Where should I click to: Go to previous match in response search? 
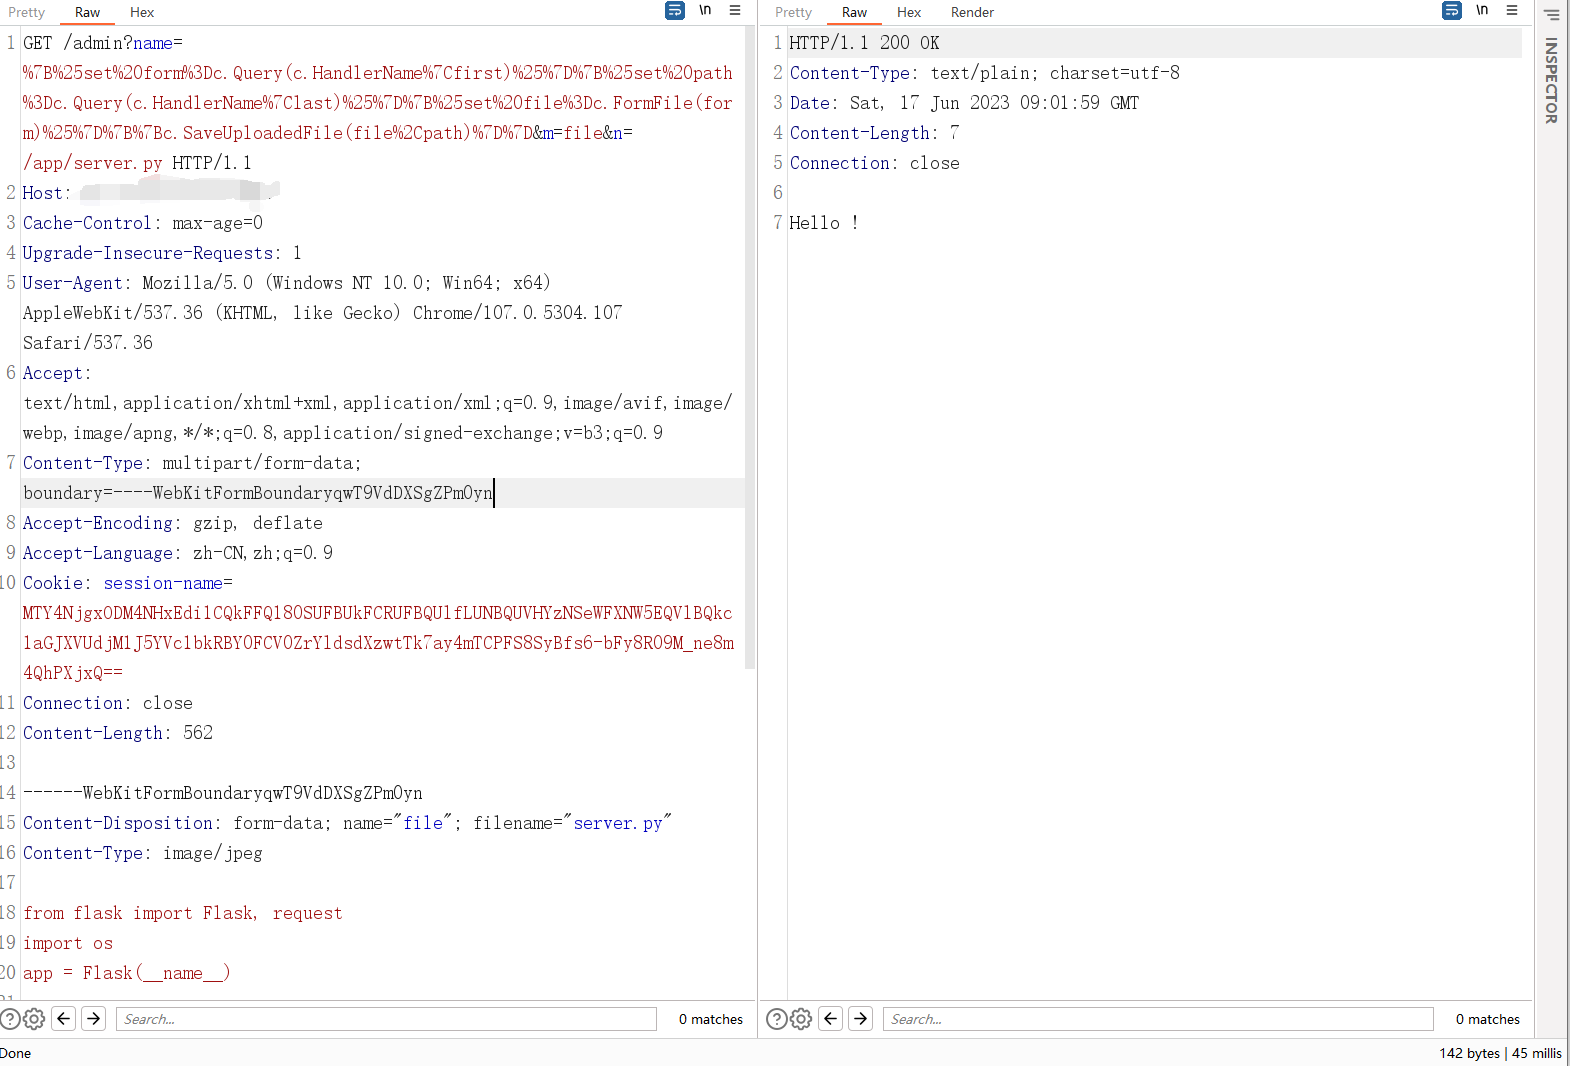point(831,1019)
